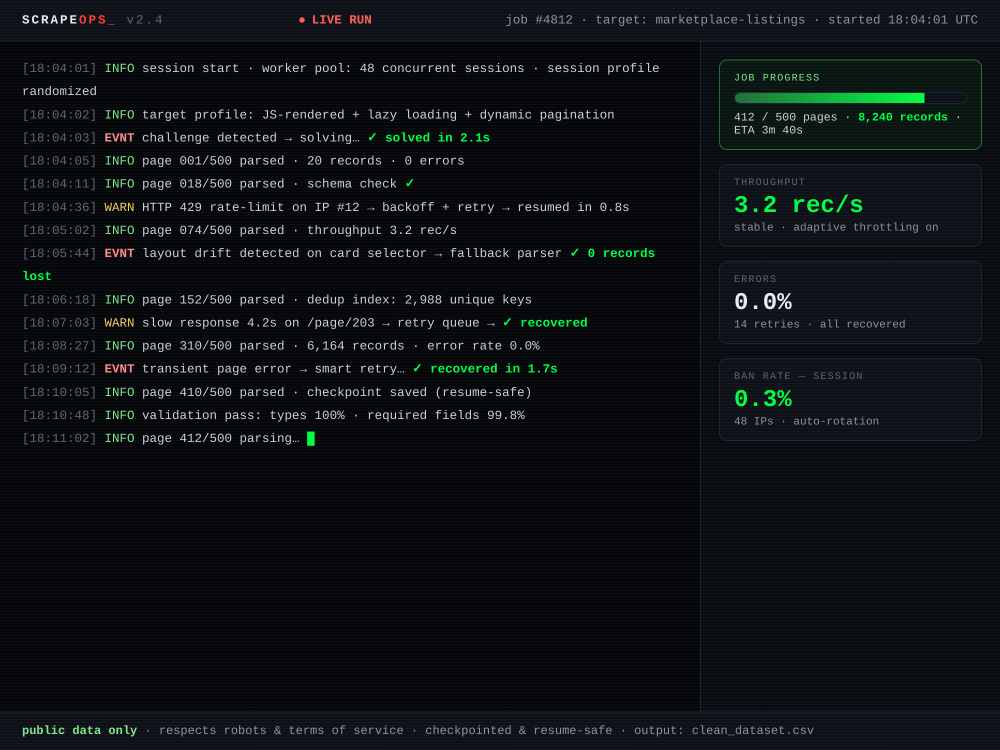Viewport: 1000px width, 750px height.
Task: Click 'checkpointed & resume-safe' footer text
Action: [518, 730]
